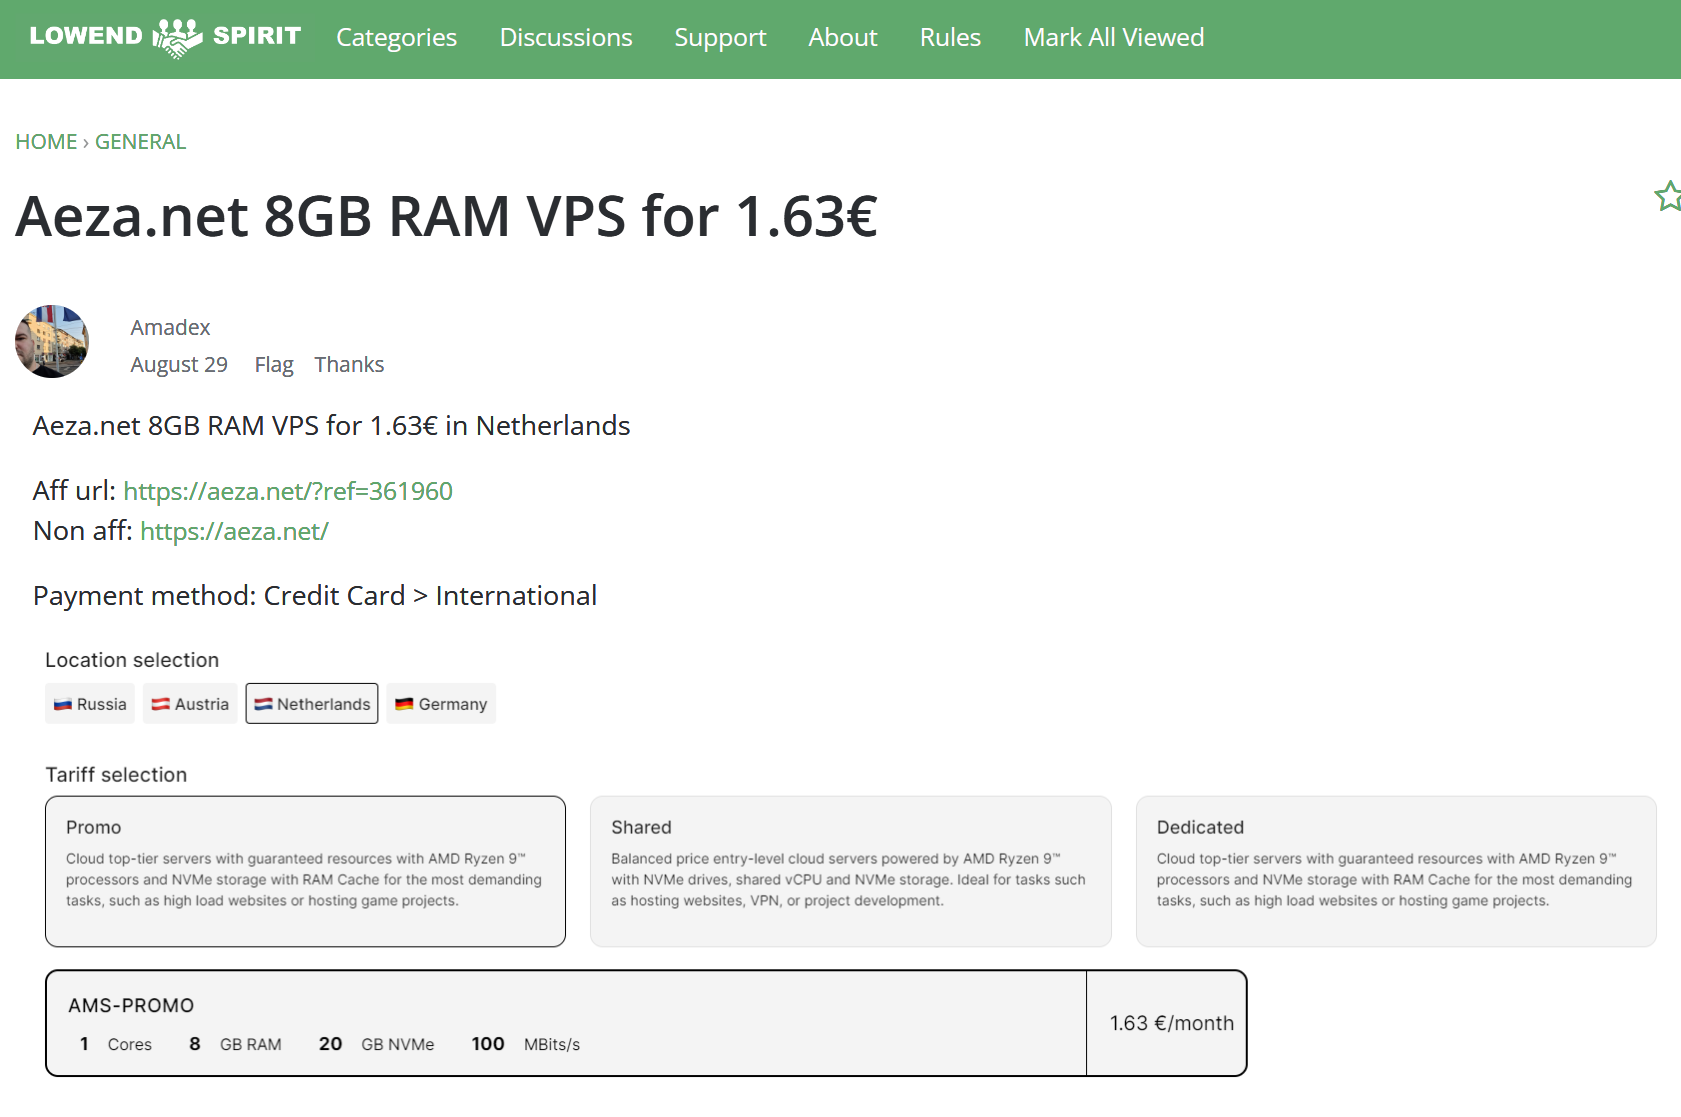Screen dimensions: 1681x1117
Task: View the Rules page
Action: [950, 38]
